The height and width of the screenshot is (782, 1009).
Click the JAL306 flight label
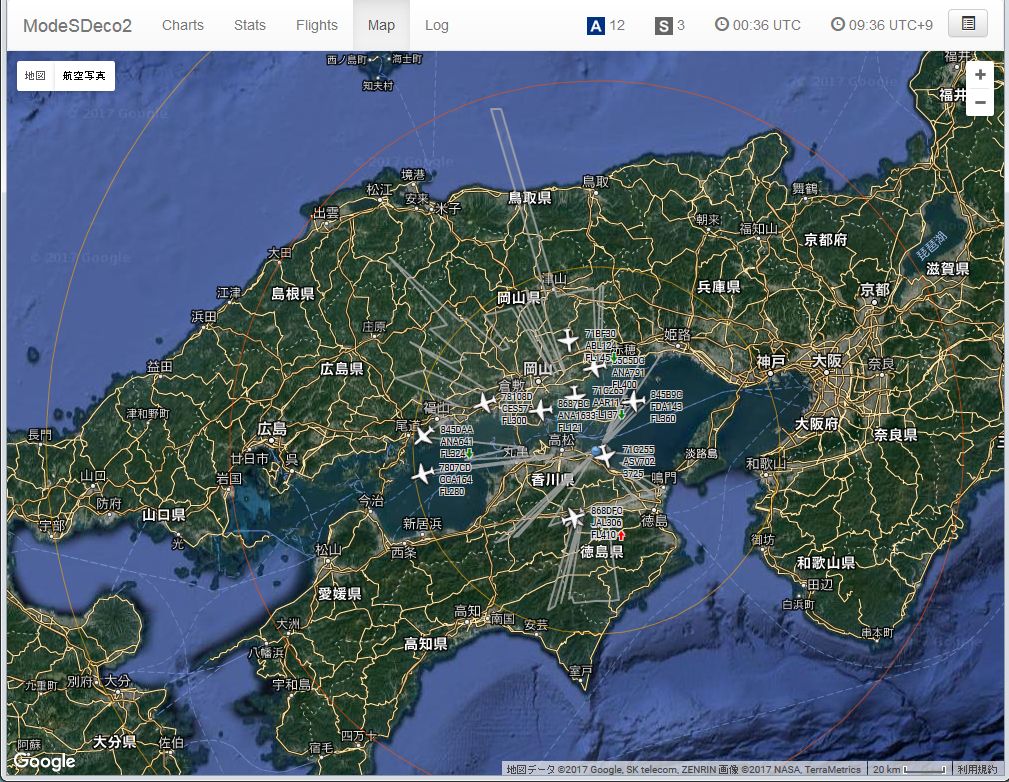[x=606, y=523]
